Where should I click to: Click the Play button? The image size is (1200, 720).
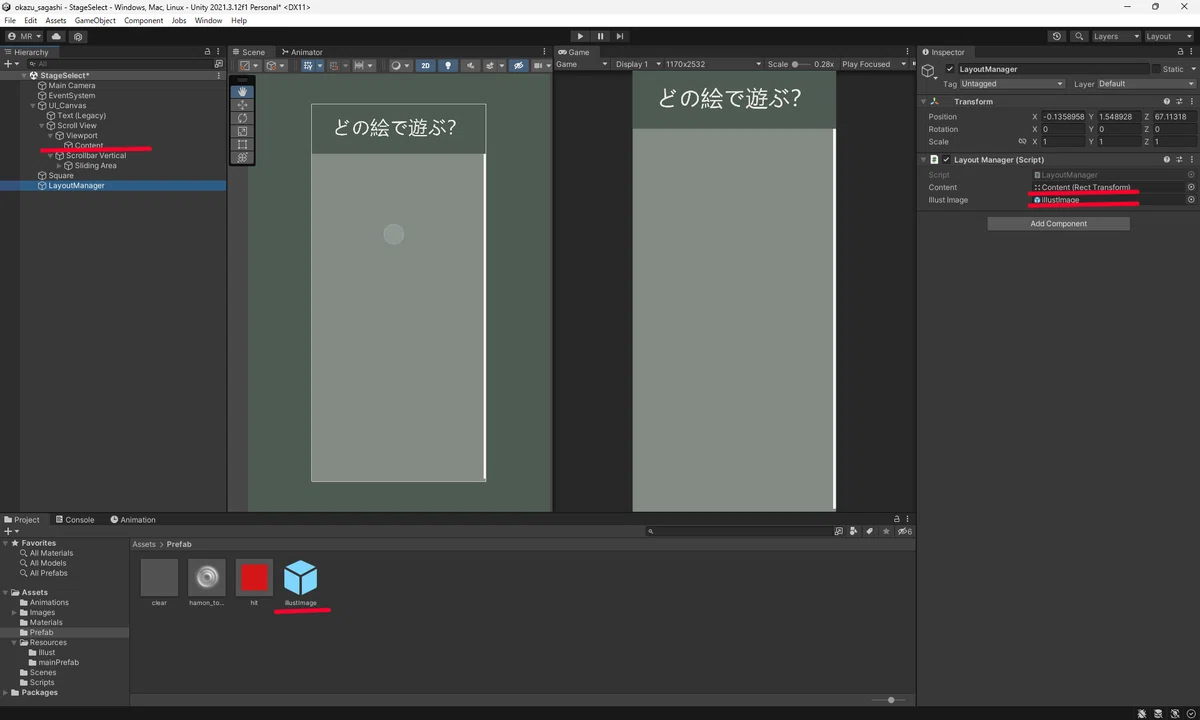point(580,36)
